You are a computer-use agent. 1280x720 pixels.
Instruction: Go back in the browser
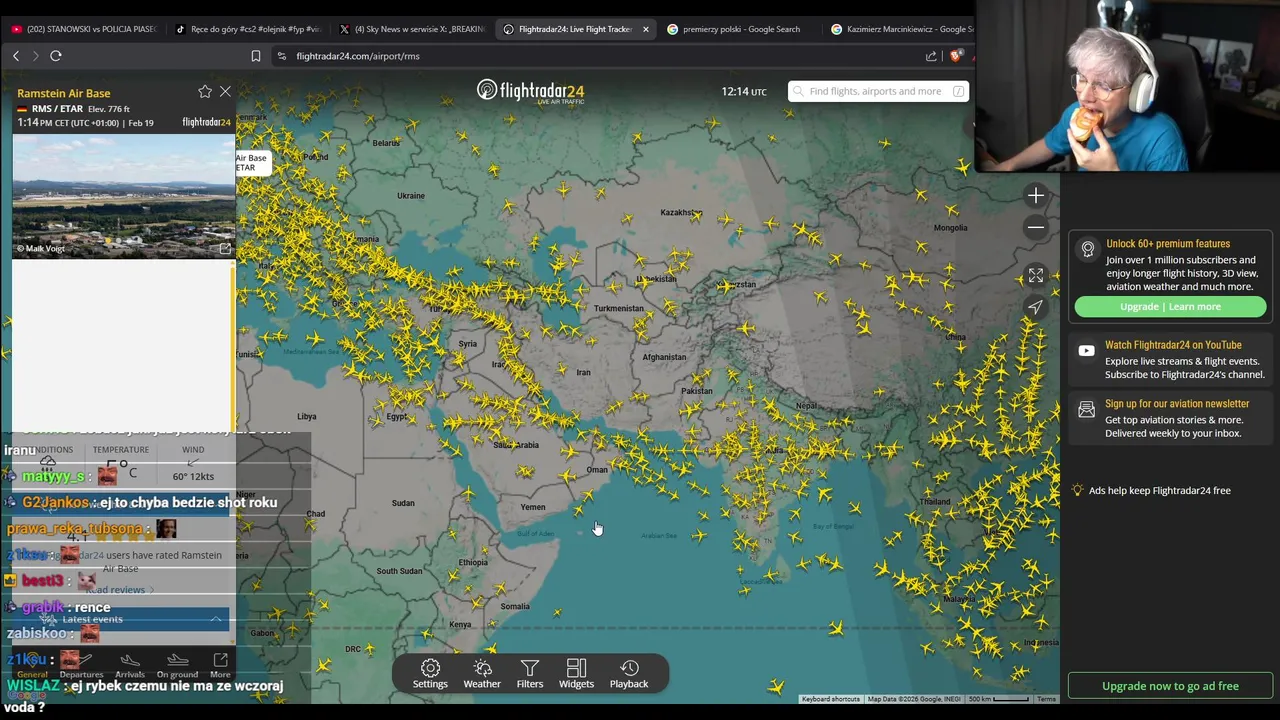pos(16,56)
